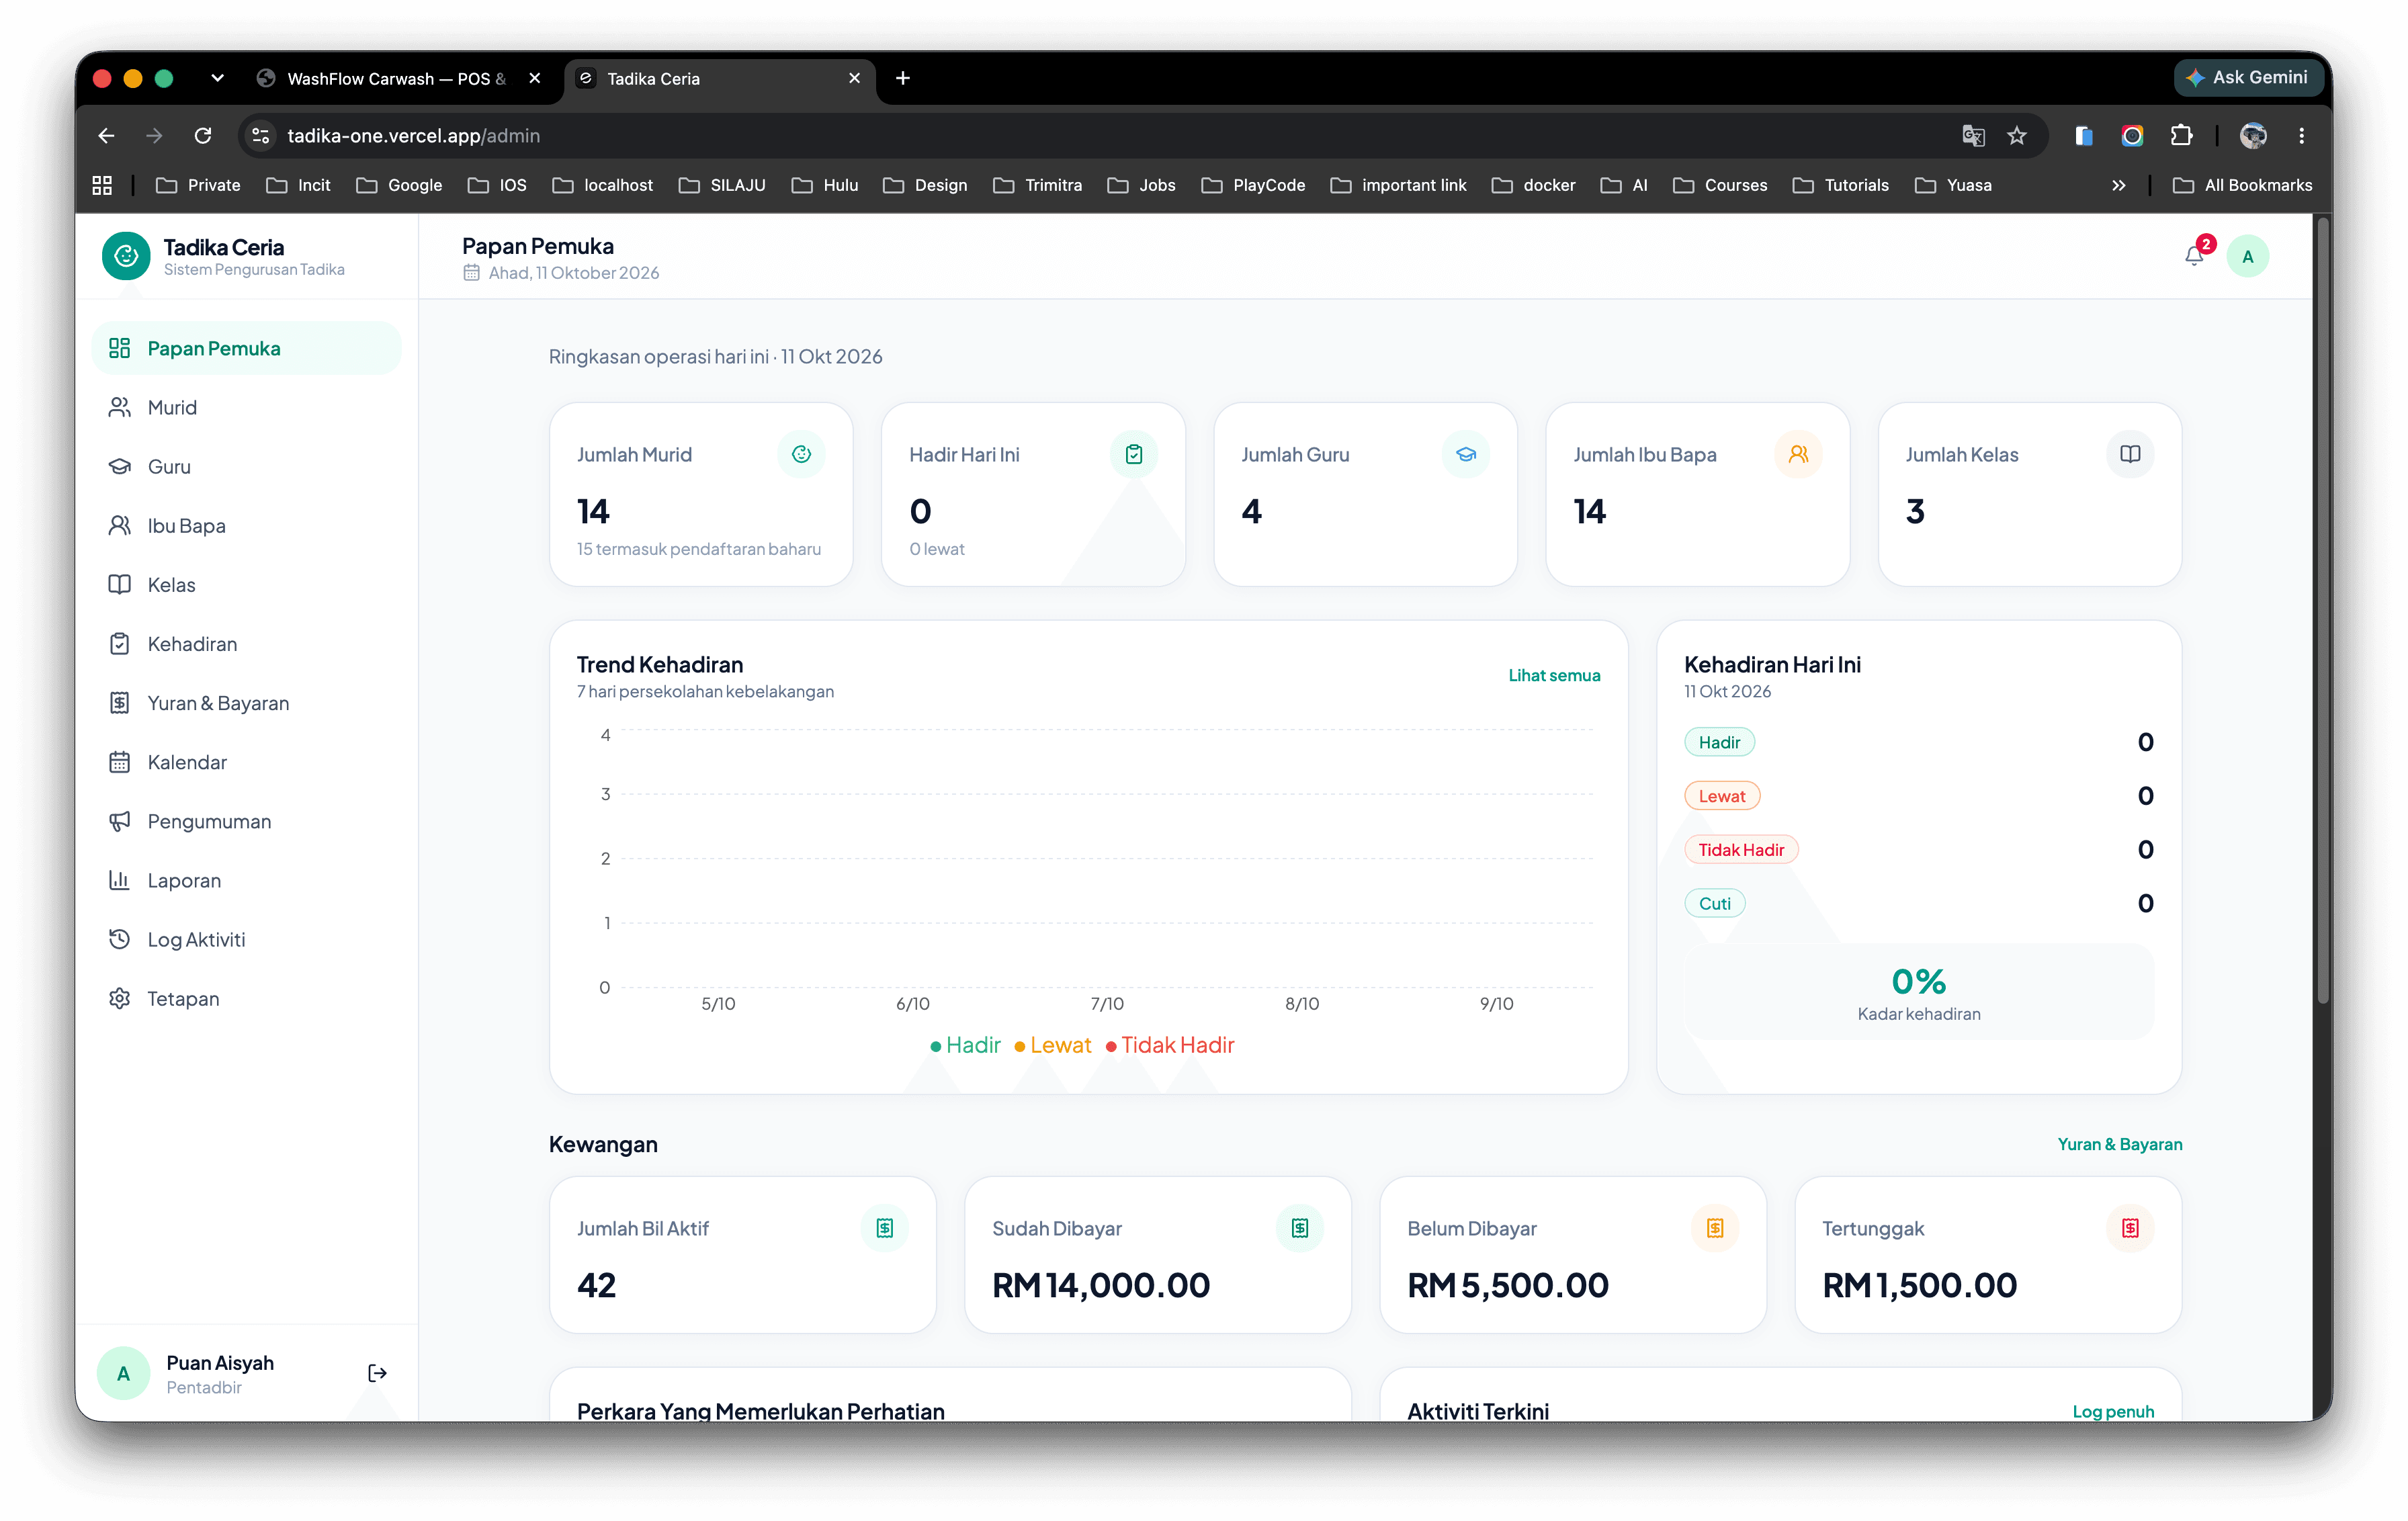Click the Jumlah Ibu Bapa people icon
This screenshot has height=1521, width=2408.
(x=1798, y=454)
